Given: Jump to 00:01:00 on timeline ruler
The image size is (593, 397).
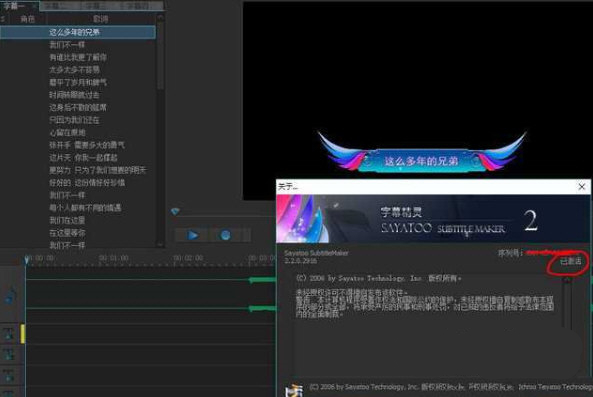Looking at the screenshot, I should [x=113, y=258].
